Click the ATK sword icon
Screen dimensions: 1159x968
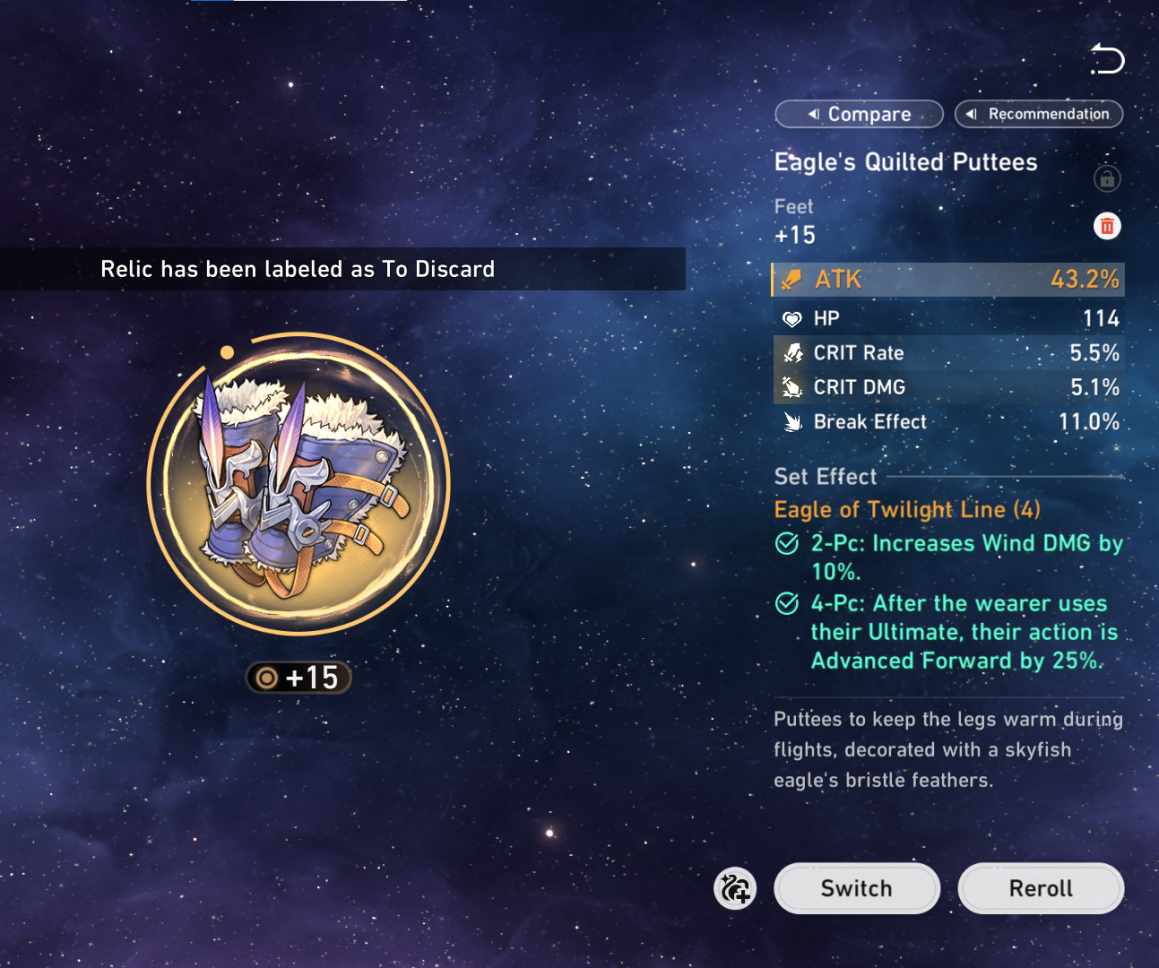(x=792, y=280)
